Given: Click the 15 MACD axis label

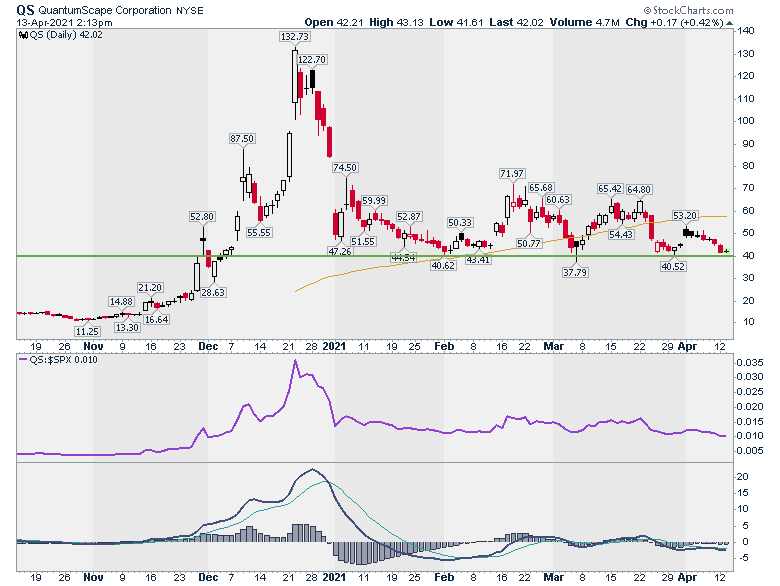Looking at the screenshot, I should click(x=743, y=492).
